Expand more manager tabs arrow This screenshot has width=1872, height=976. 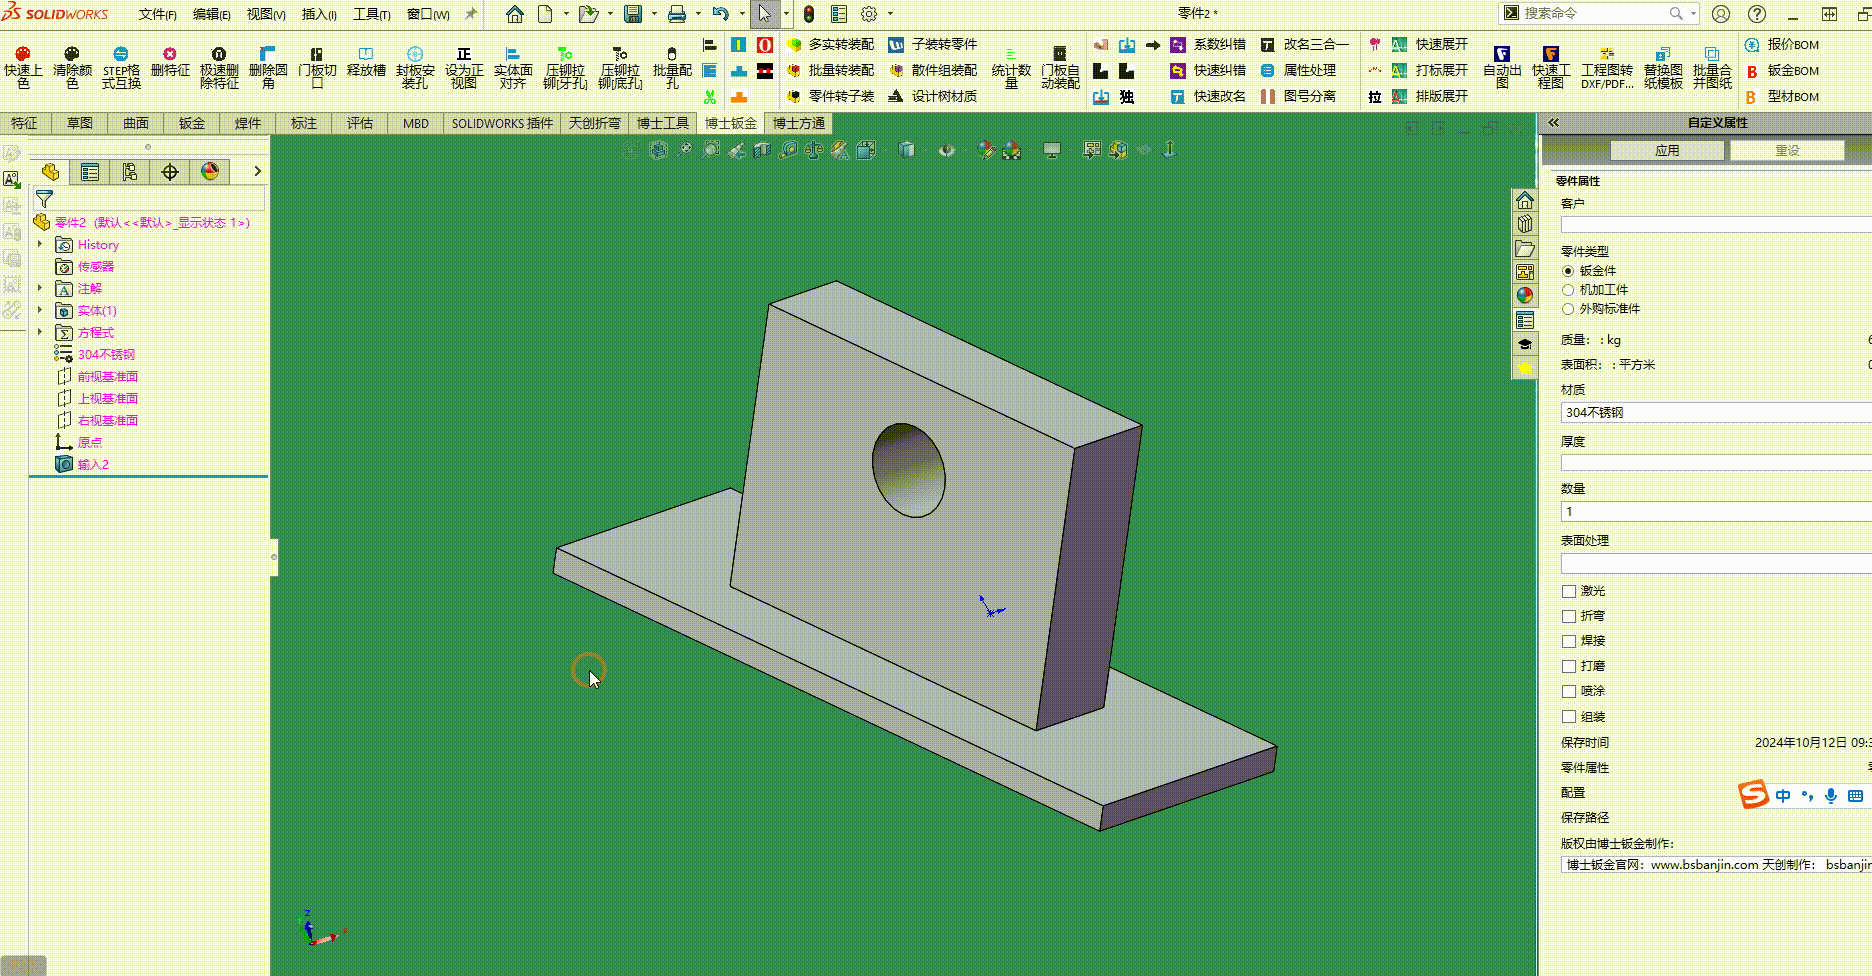coord(257,172)
